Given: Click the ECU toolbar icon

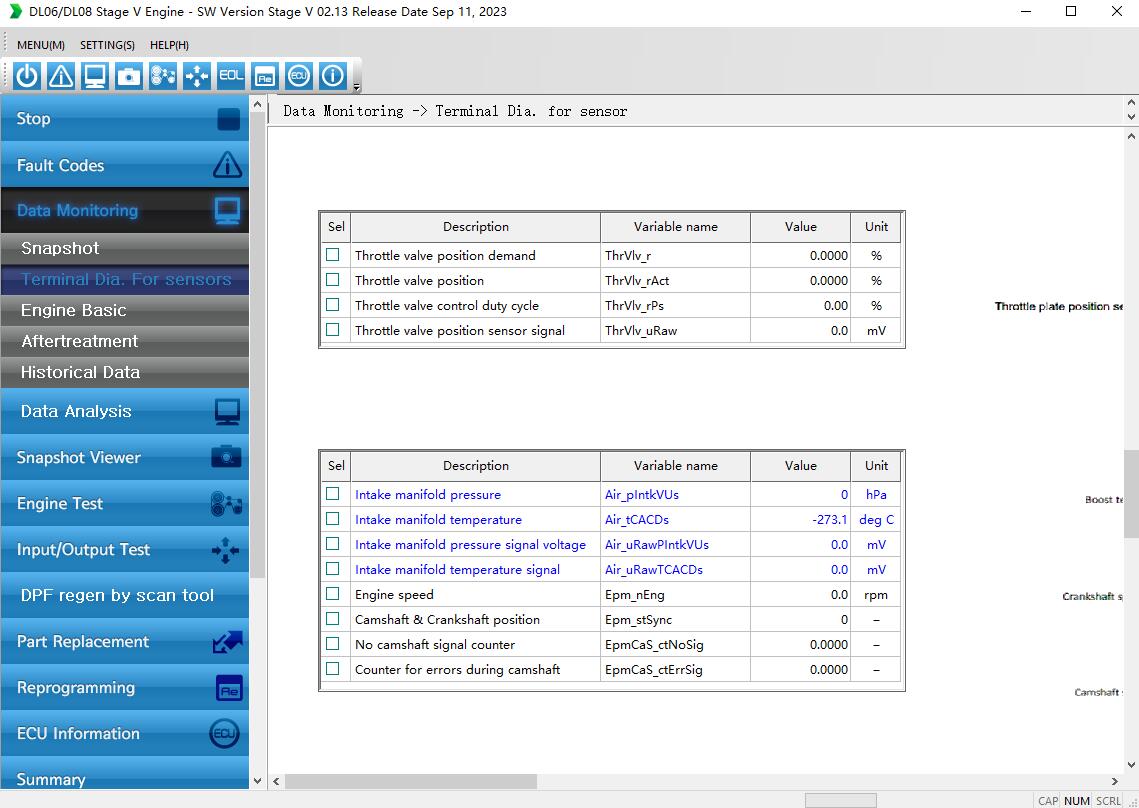Looking at the screenshot, I should [x=299, y=76].
